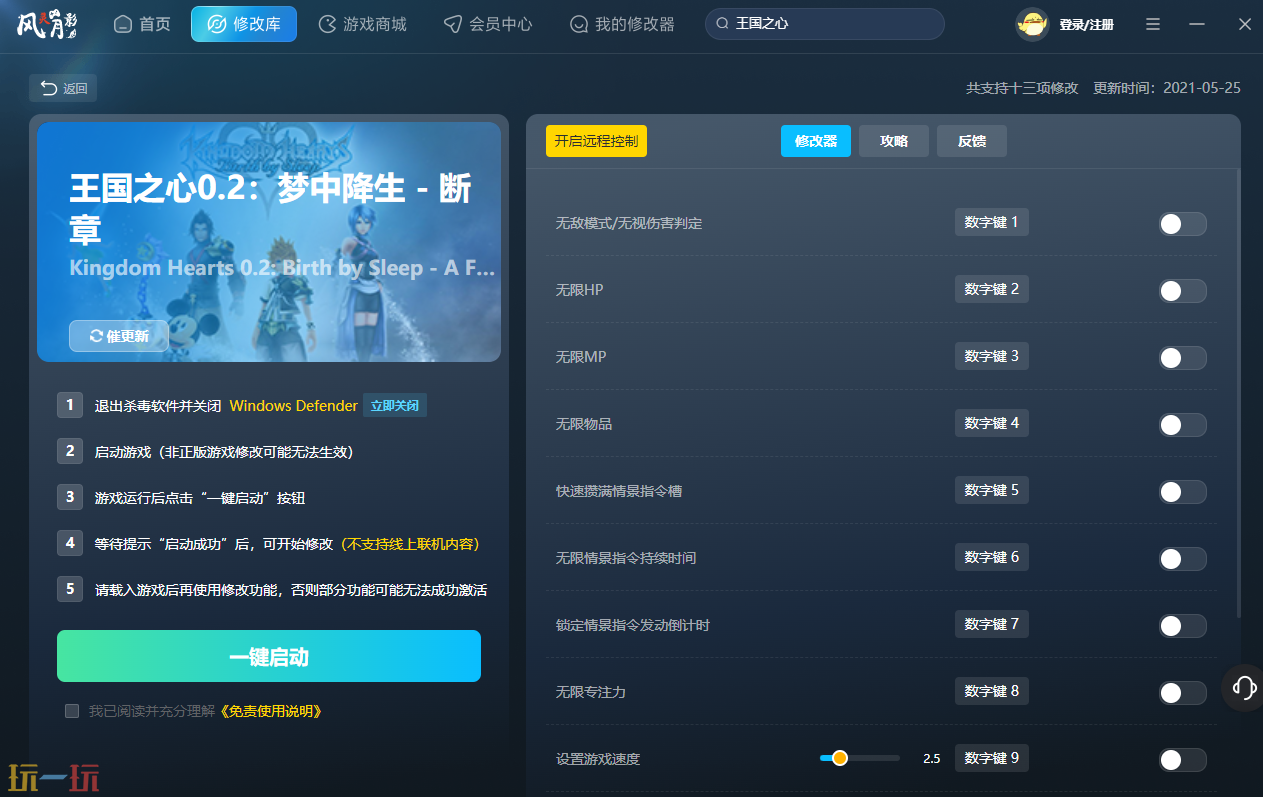Toggle the 无限专注力 switch
The width and height of the screenshot is (1263, 797).
[x=1183, y=693]
